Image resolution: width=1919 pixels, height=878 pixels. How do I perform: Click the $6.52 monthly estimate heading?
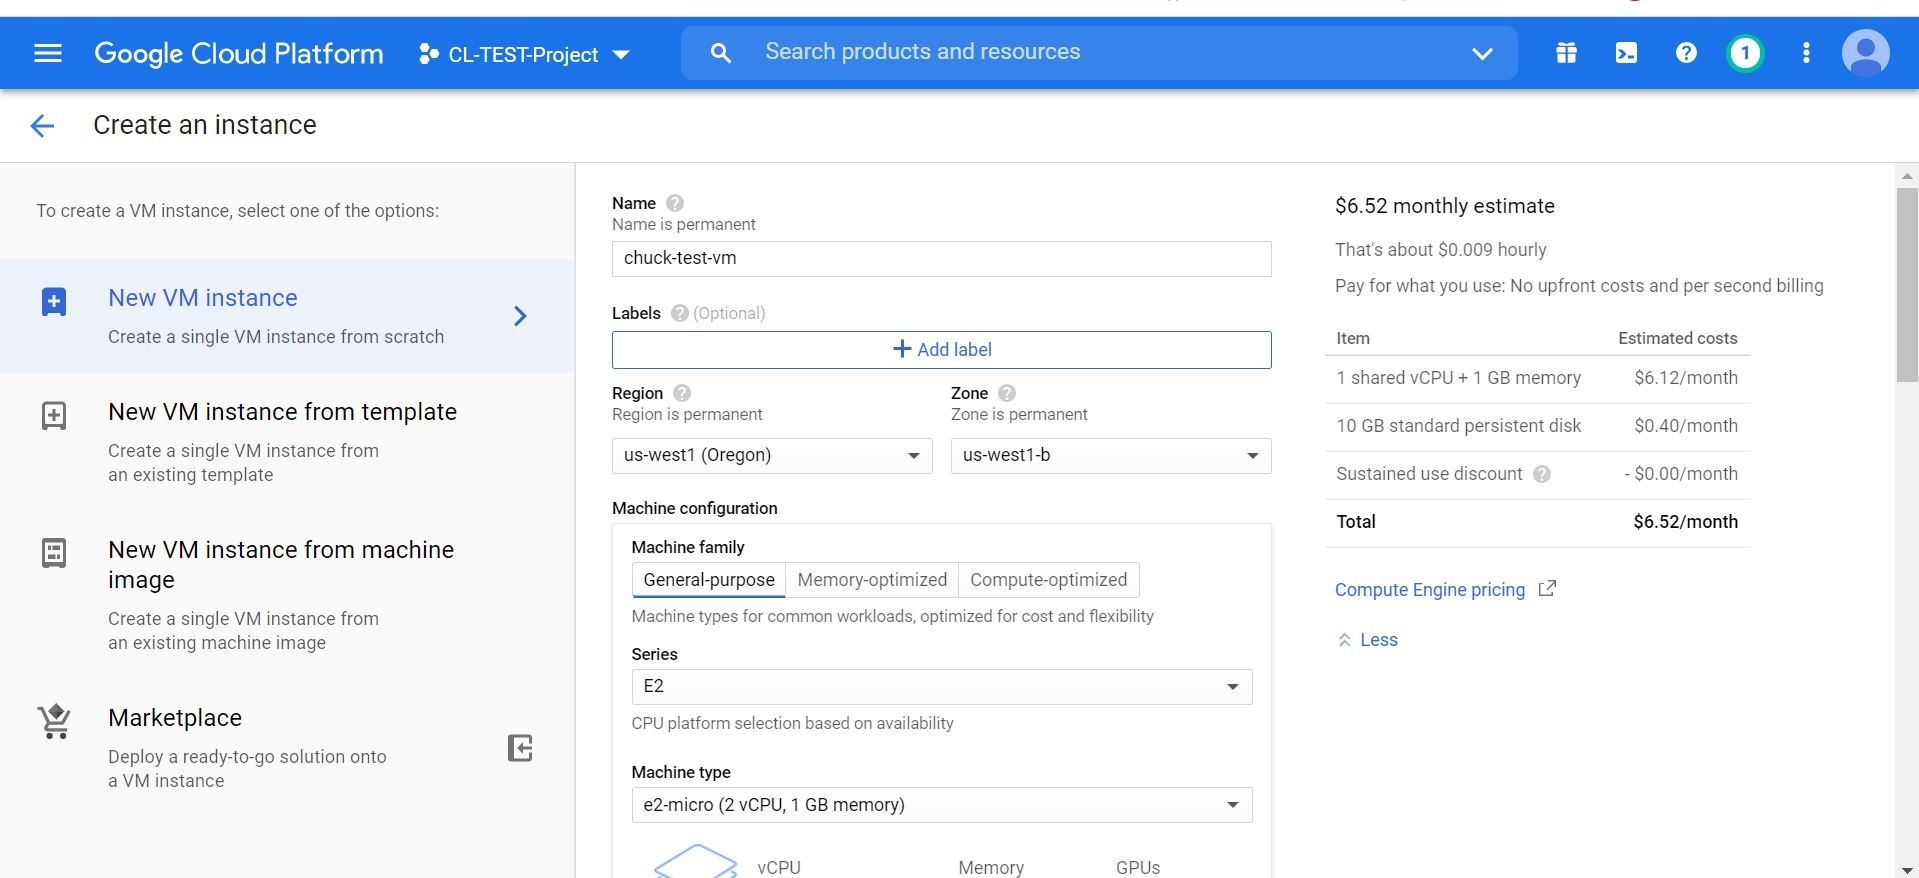1445,206
